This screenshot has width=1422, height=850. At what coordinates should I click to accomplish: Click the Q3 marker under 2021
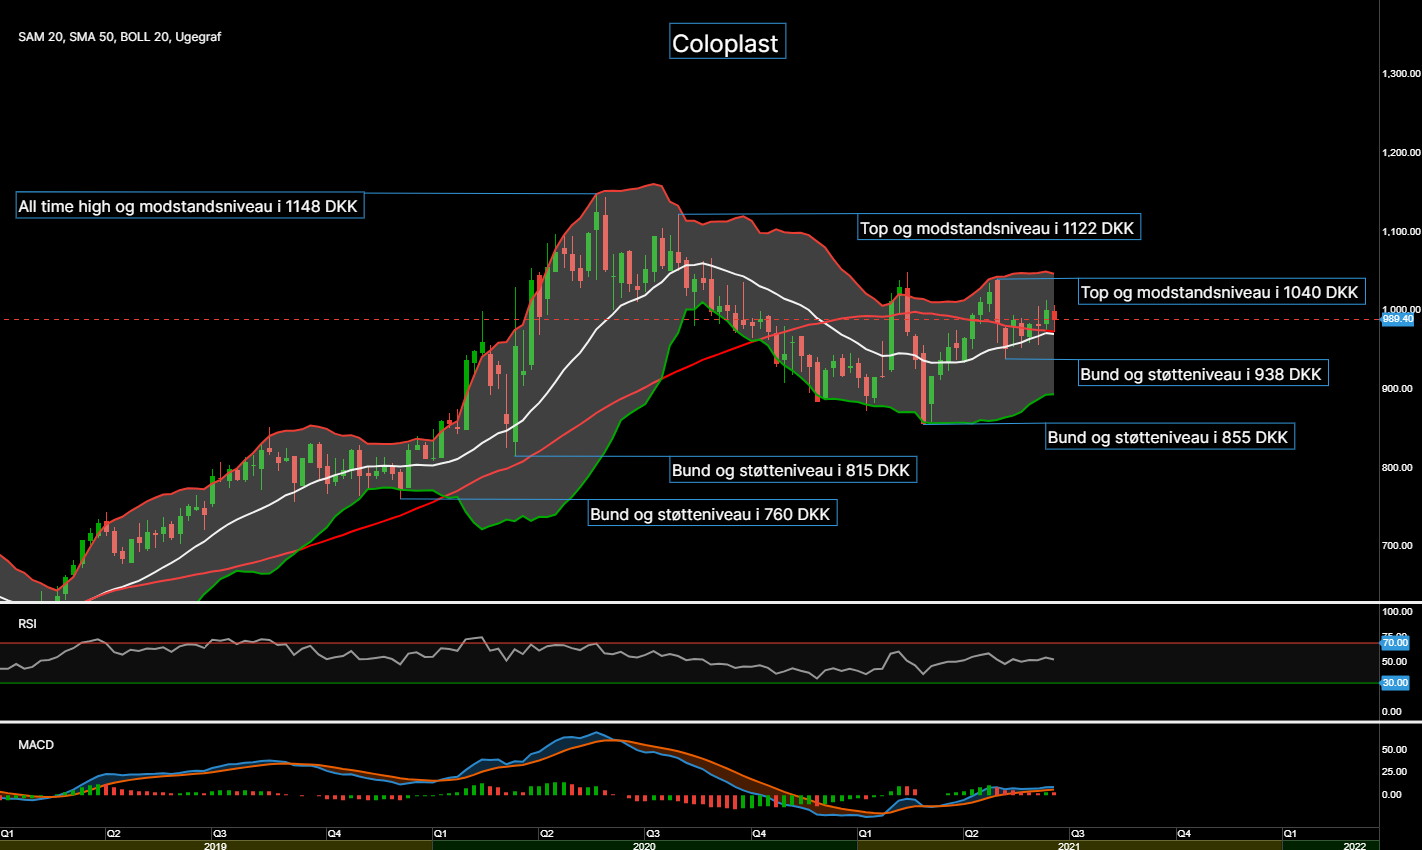pyautogui.click(x=1078, y=833)
